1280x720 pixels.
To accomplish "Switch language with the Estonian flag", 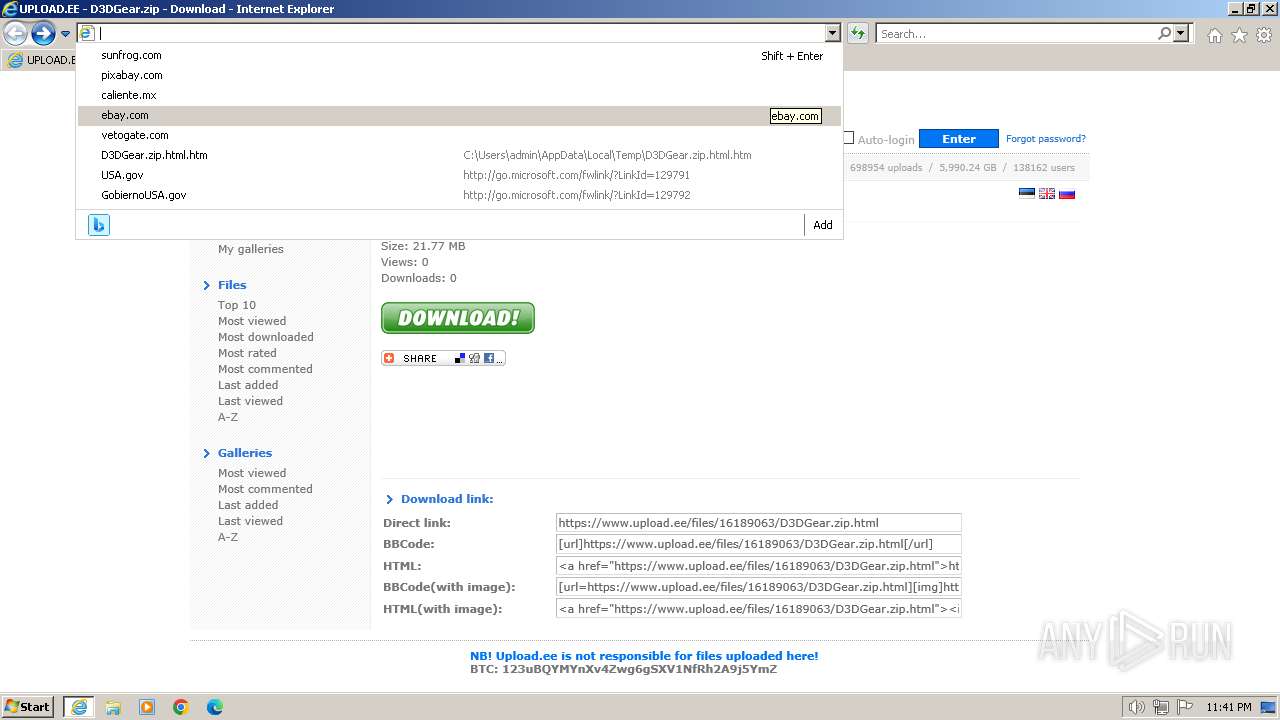I will click(1026, 193).
